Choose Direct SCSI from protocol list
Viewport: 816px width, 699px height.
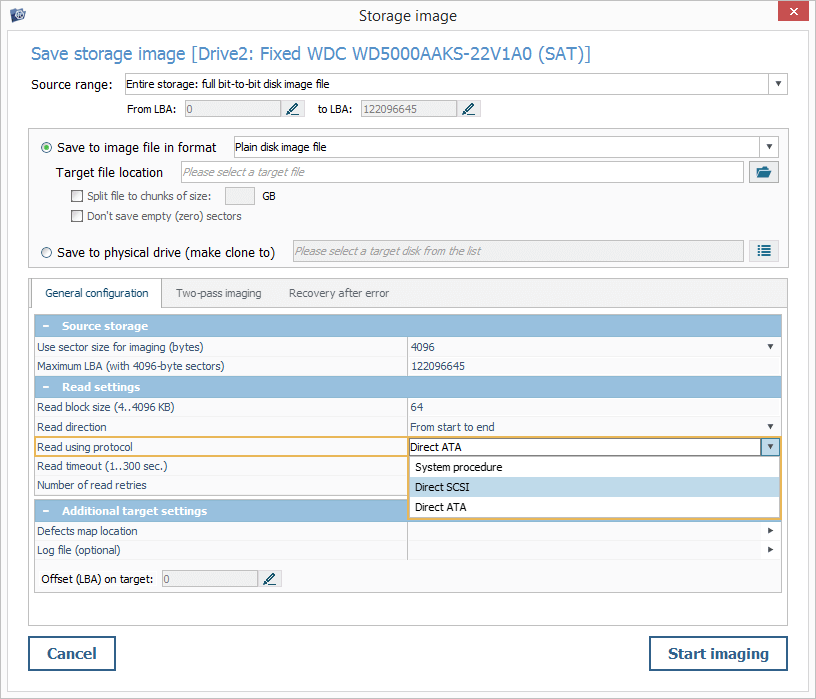tap(442, 487)
